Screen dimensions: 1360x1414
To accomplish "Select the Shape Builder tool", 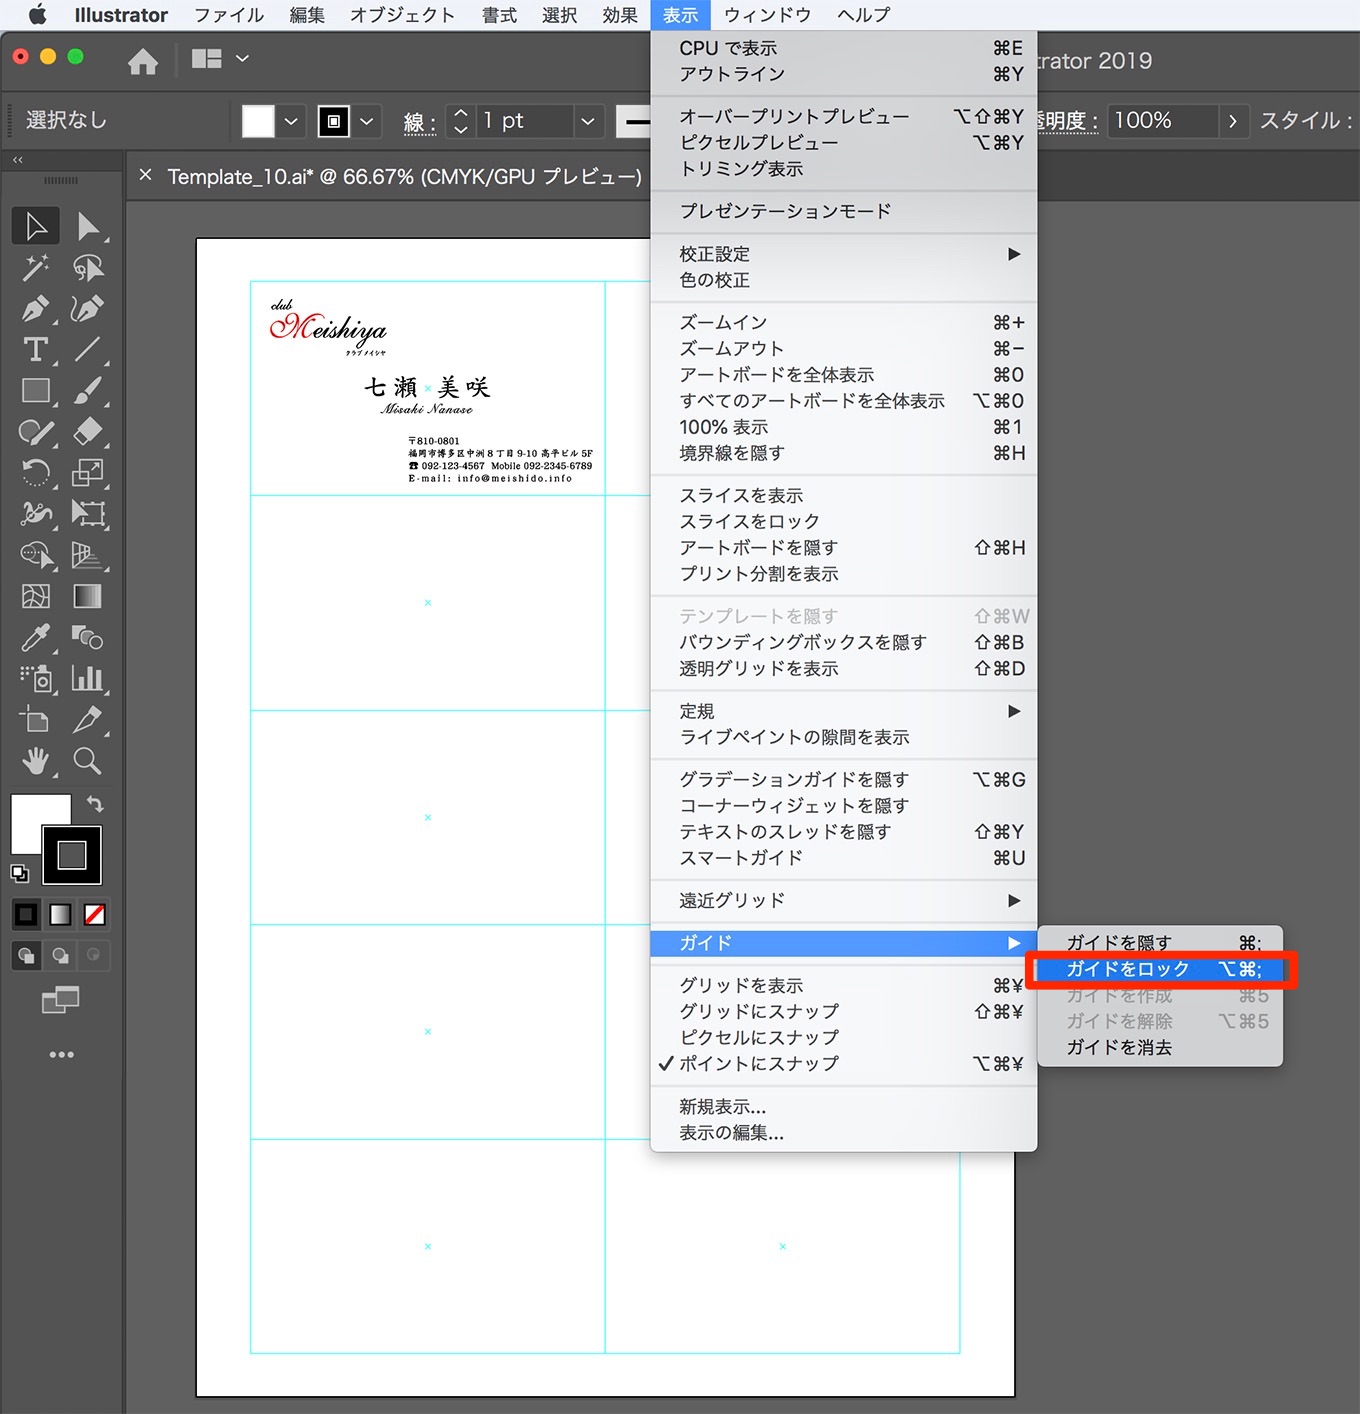I will 36,555.
